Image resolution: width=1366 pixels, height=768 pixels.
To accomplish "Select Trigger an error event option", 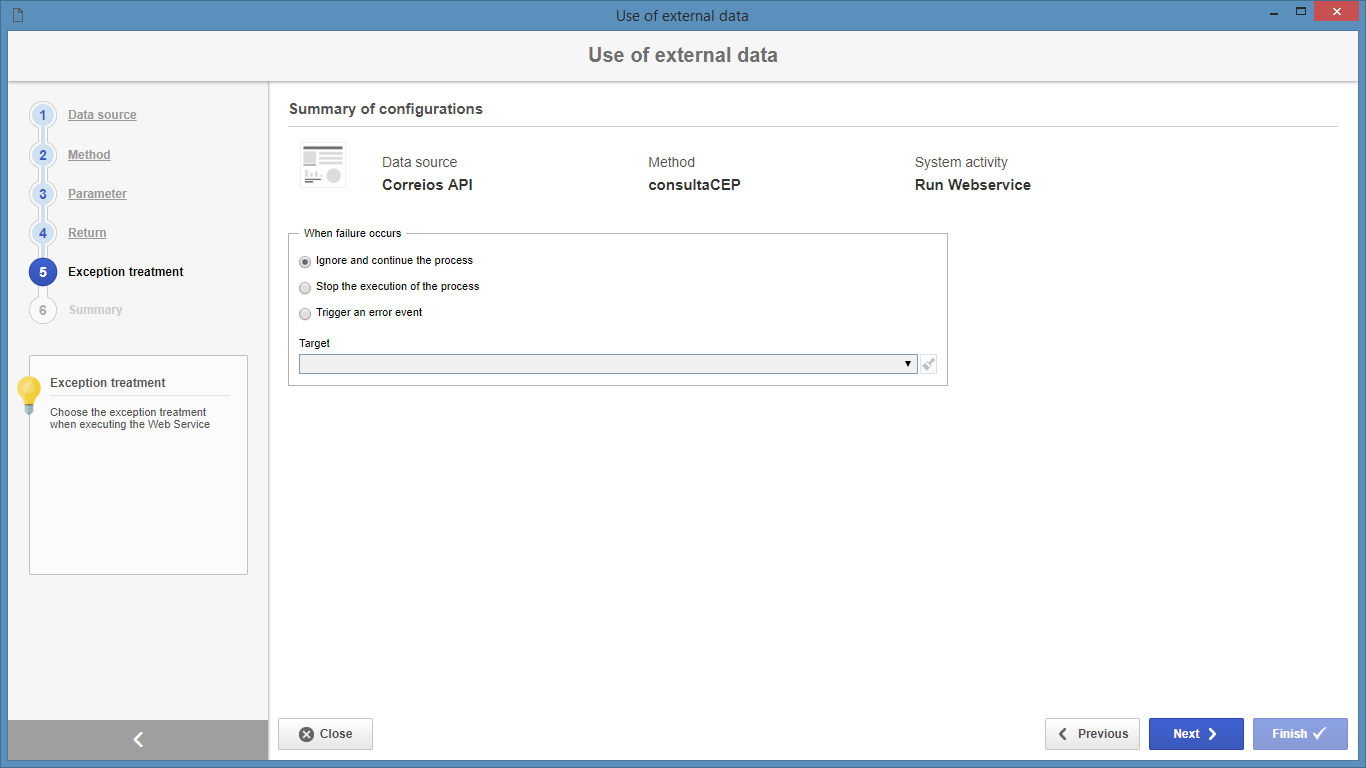I will (305, 313).
